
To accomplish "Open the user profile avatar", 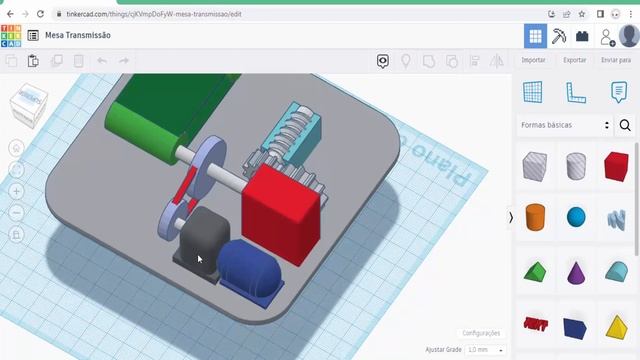I will coord(629,36).
